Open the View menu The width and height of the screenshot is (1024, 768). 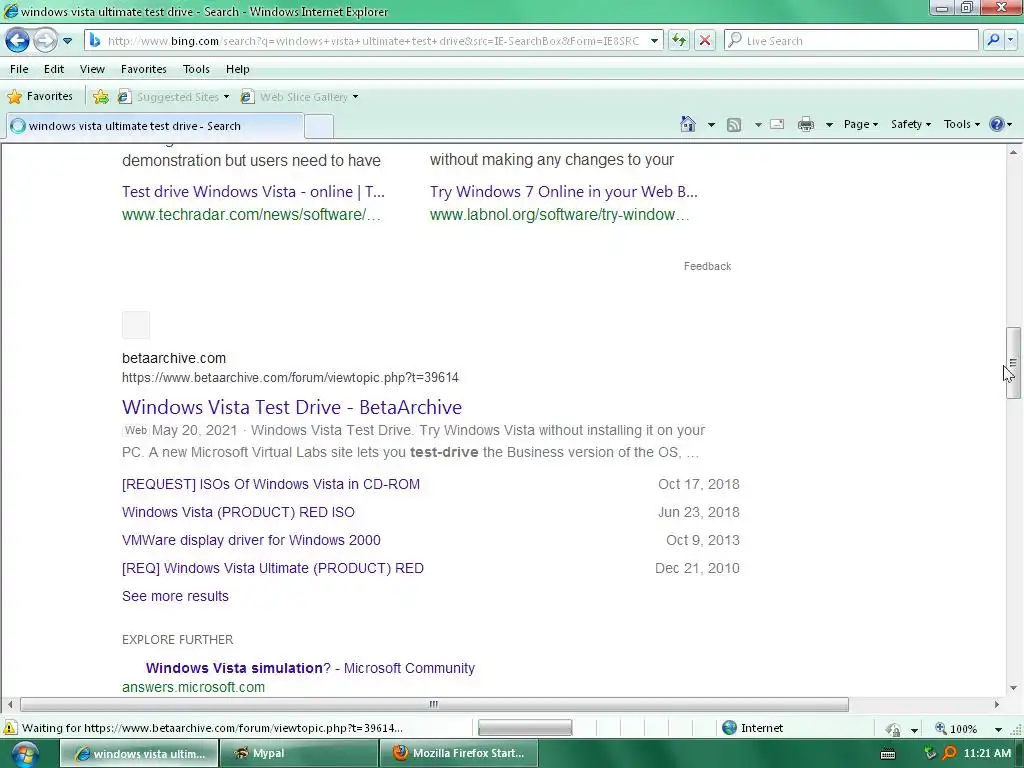click(x=92, y=69)
